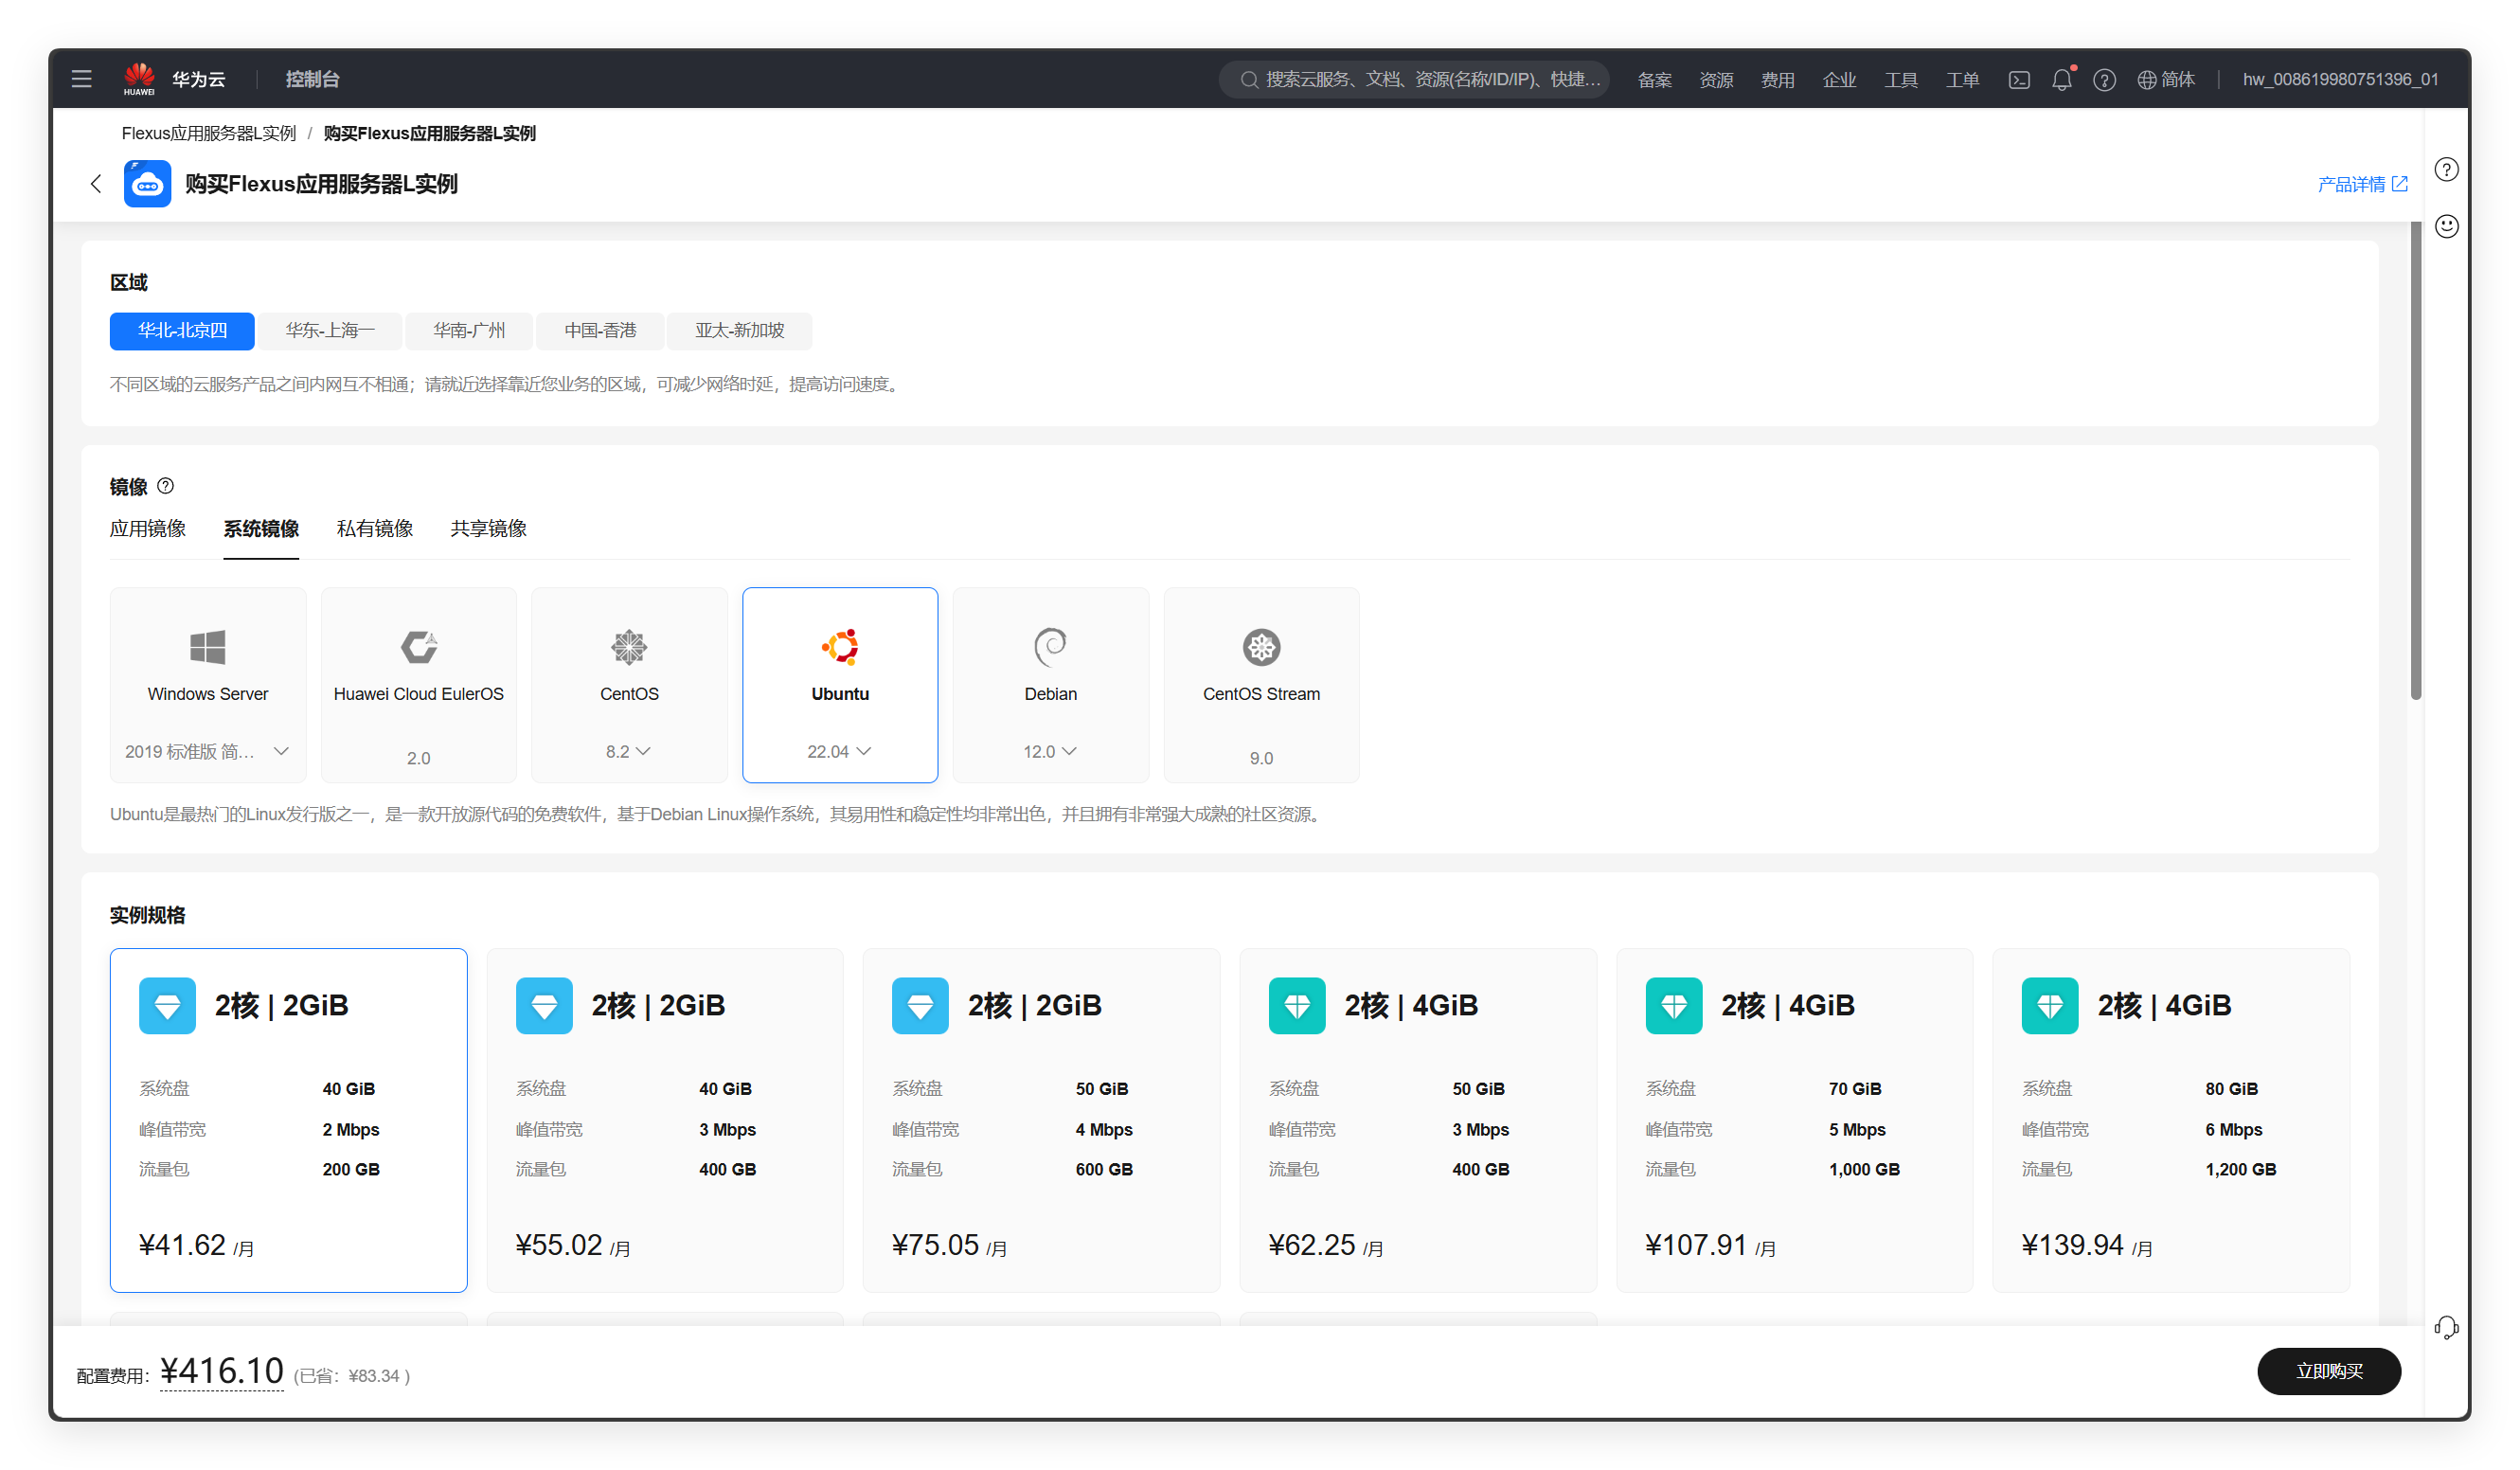The width and height of the screenshot is (2520, 1470).
Task: Select the Debian image card
Action: (1051, 685)
